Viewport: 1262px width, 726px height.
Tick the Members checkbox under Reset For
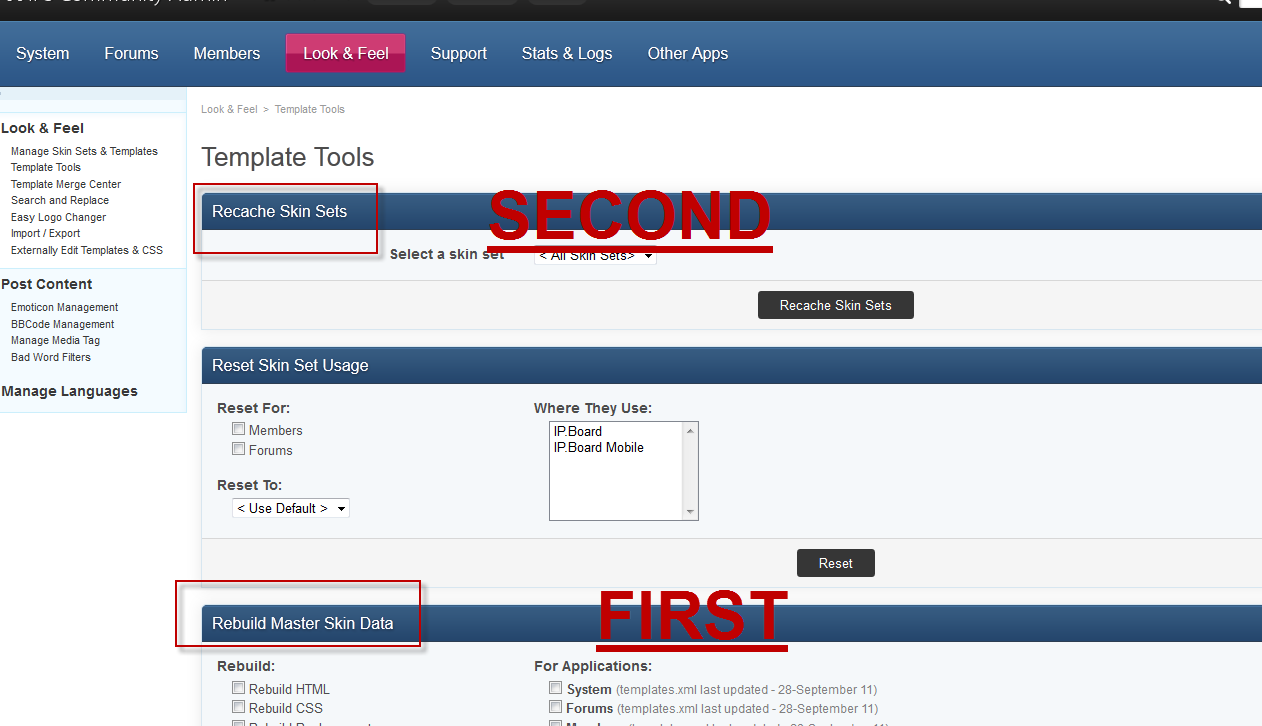[x=239, y=429]
